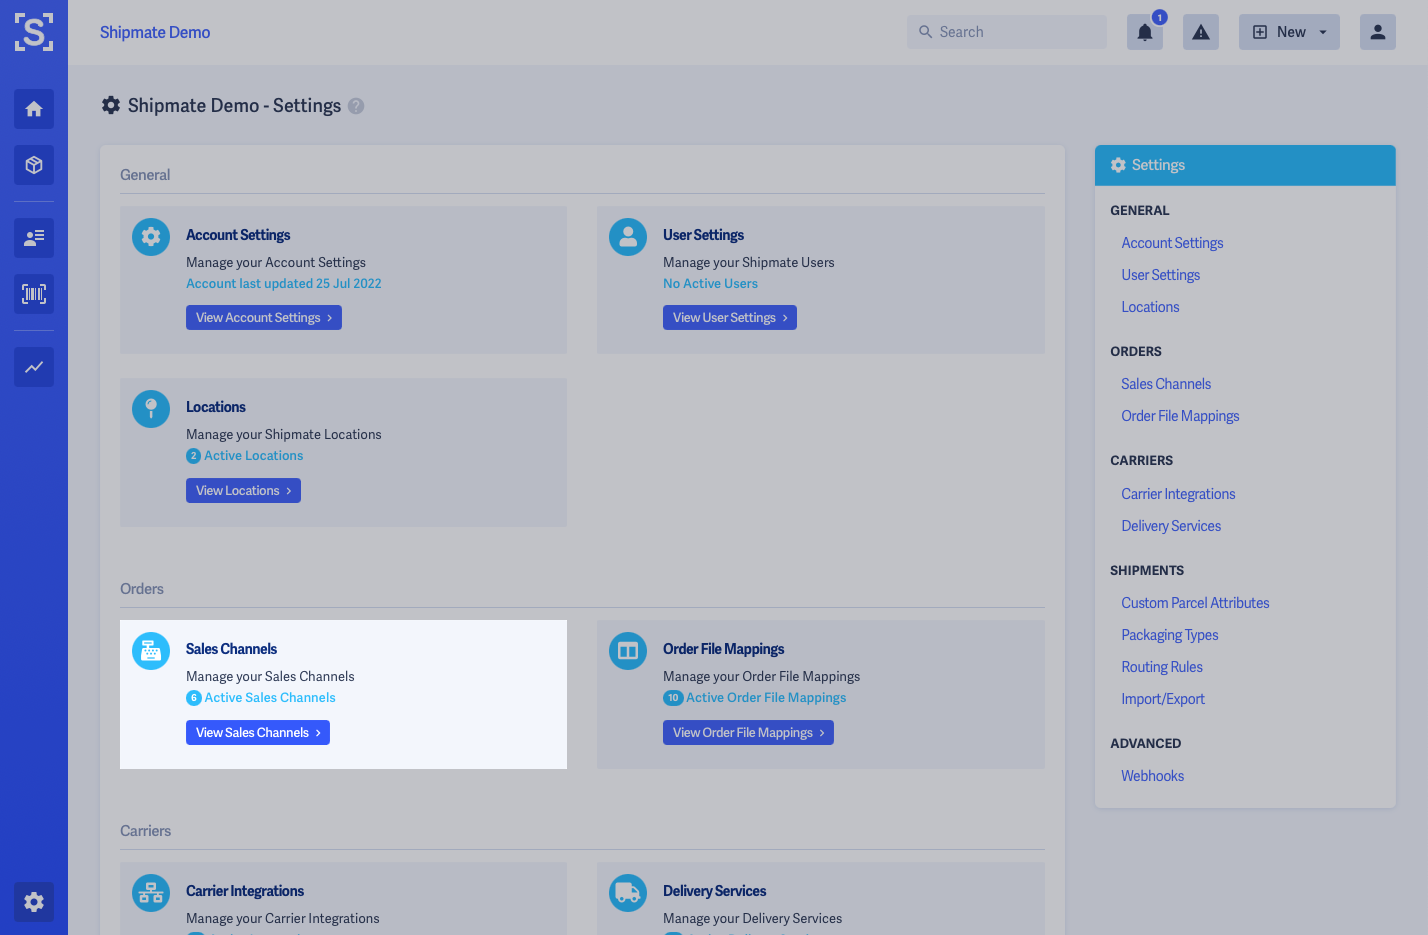Click View Account Settings button
The image size is (1428, 935).
click(264, 318)
